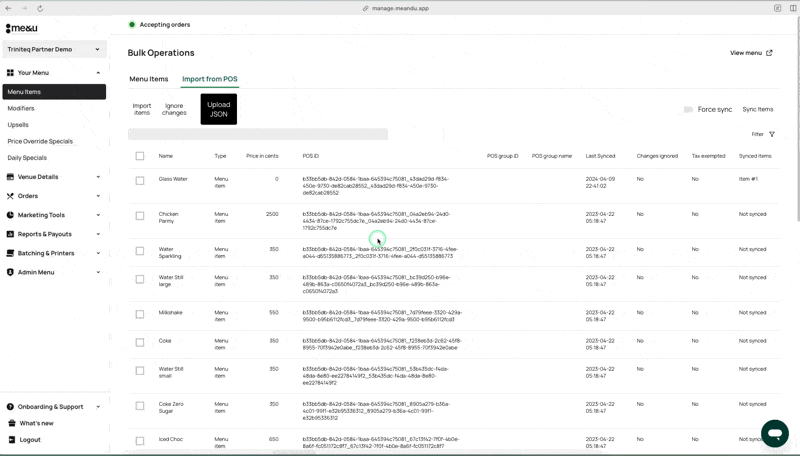800x456 pixels.
Task: Click the loading progress bar below Import items
Action: point(257,133)
